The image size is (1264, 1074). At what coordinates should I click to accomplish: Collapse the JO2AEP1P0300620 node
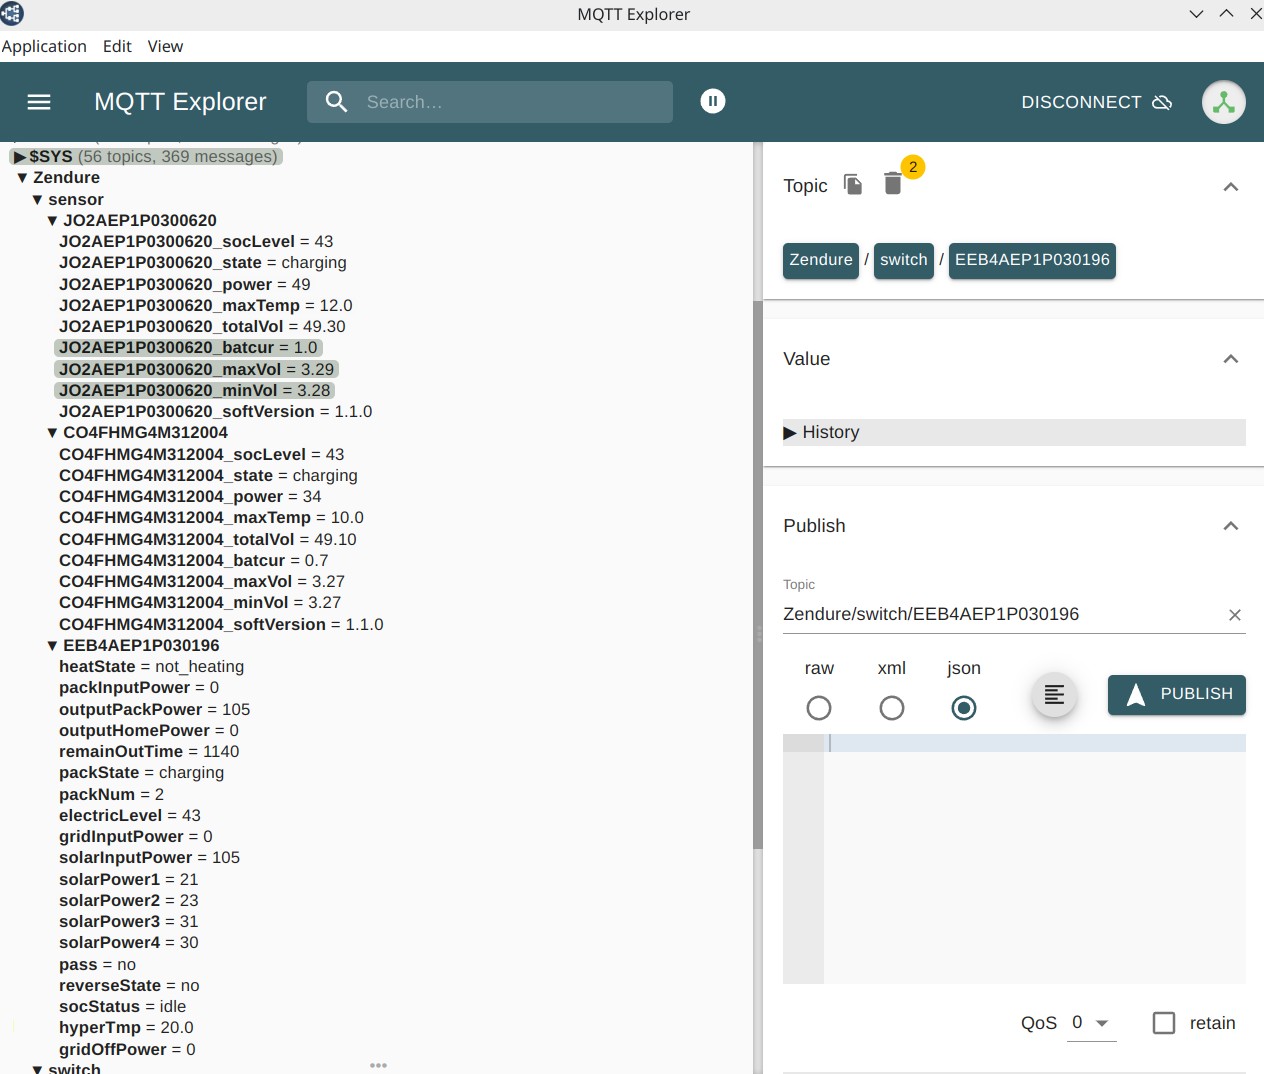[x=52, y=221]
